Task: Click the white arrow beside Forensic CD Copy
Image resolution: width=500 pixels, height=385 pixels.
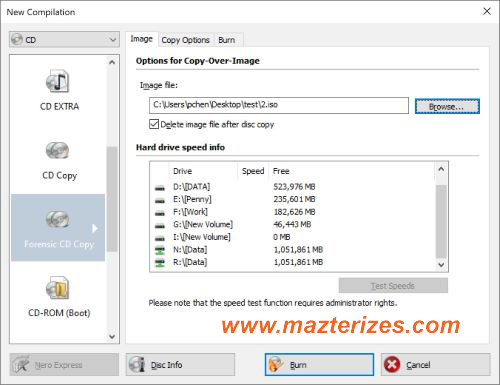Action: tap(95, 228)
